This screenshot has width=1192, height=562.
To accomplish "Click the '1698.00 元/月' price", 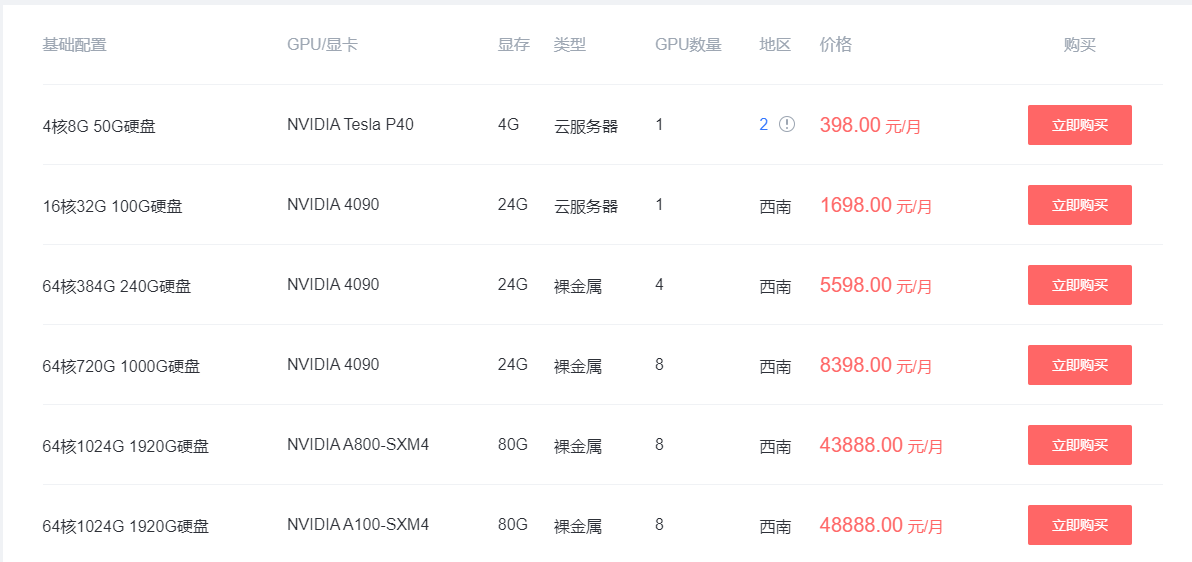I will click(x=876, y=205).
